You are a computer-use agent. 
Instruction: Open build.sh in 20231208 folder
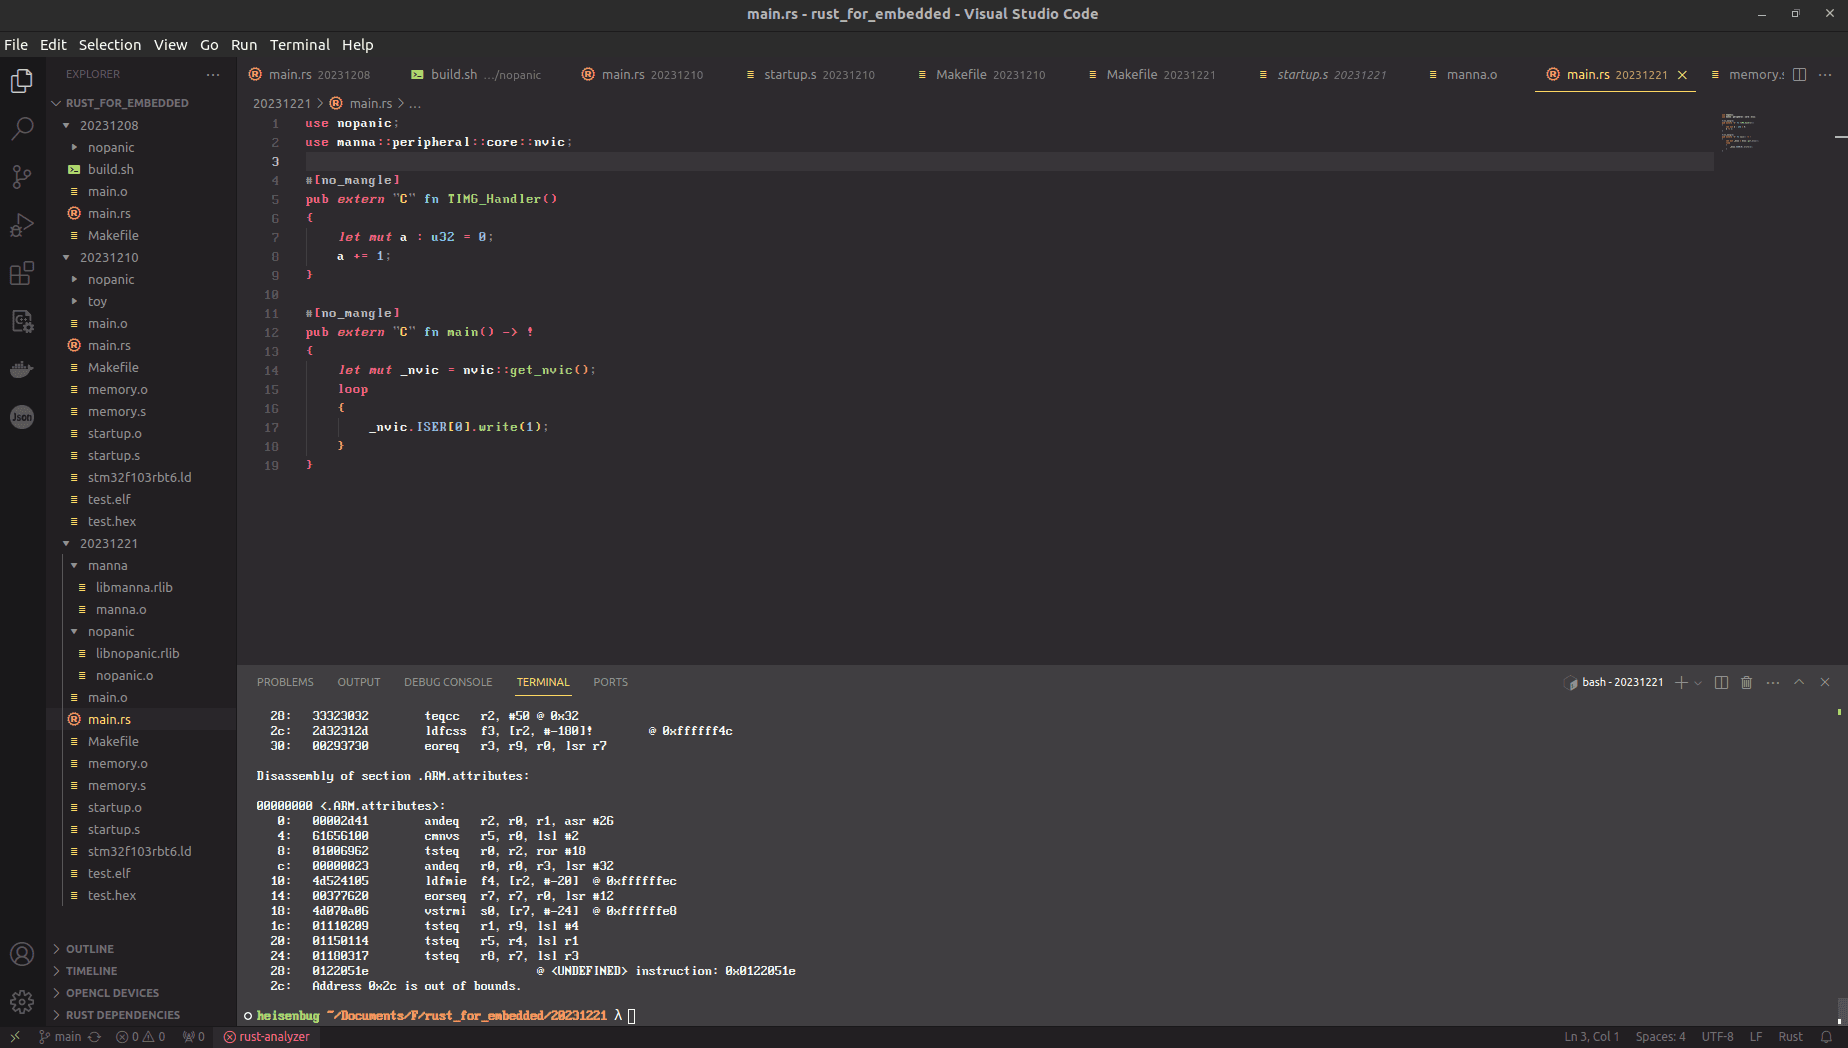point(142,169)
